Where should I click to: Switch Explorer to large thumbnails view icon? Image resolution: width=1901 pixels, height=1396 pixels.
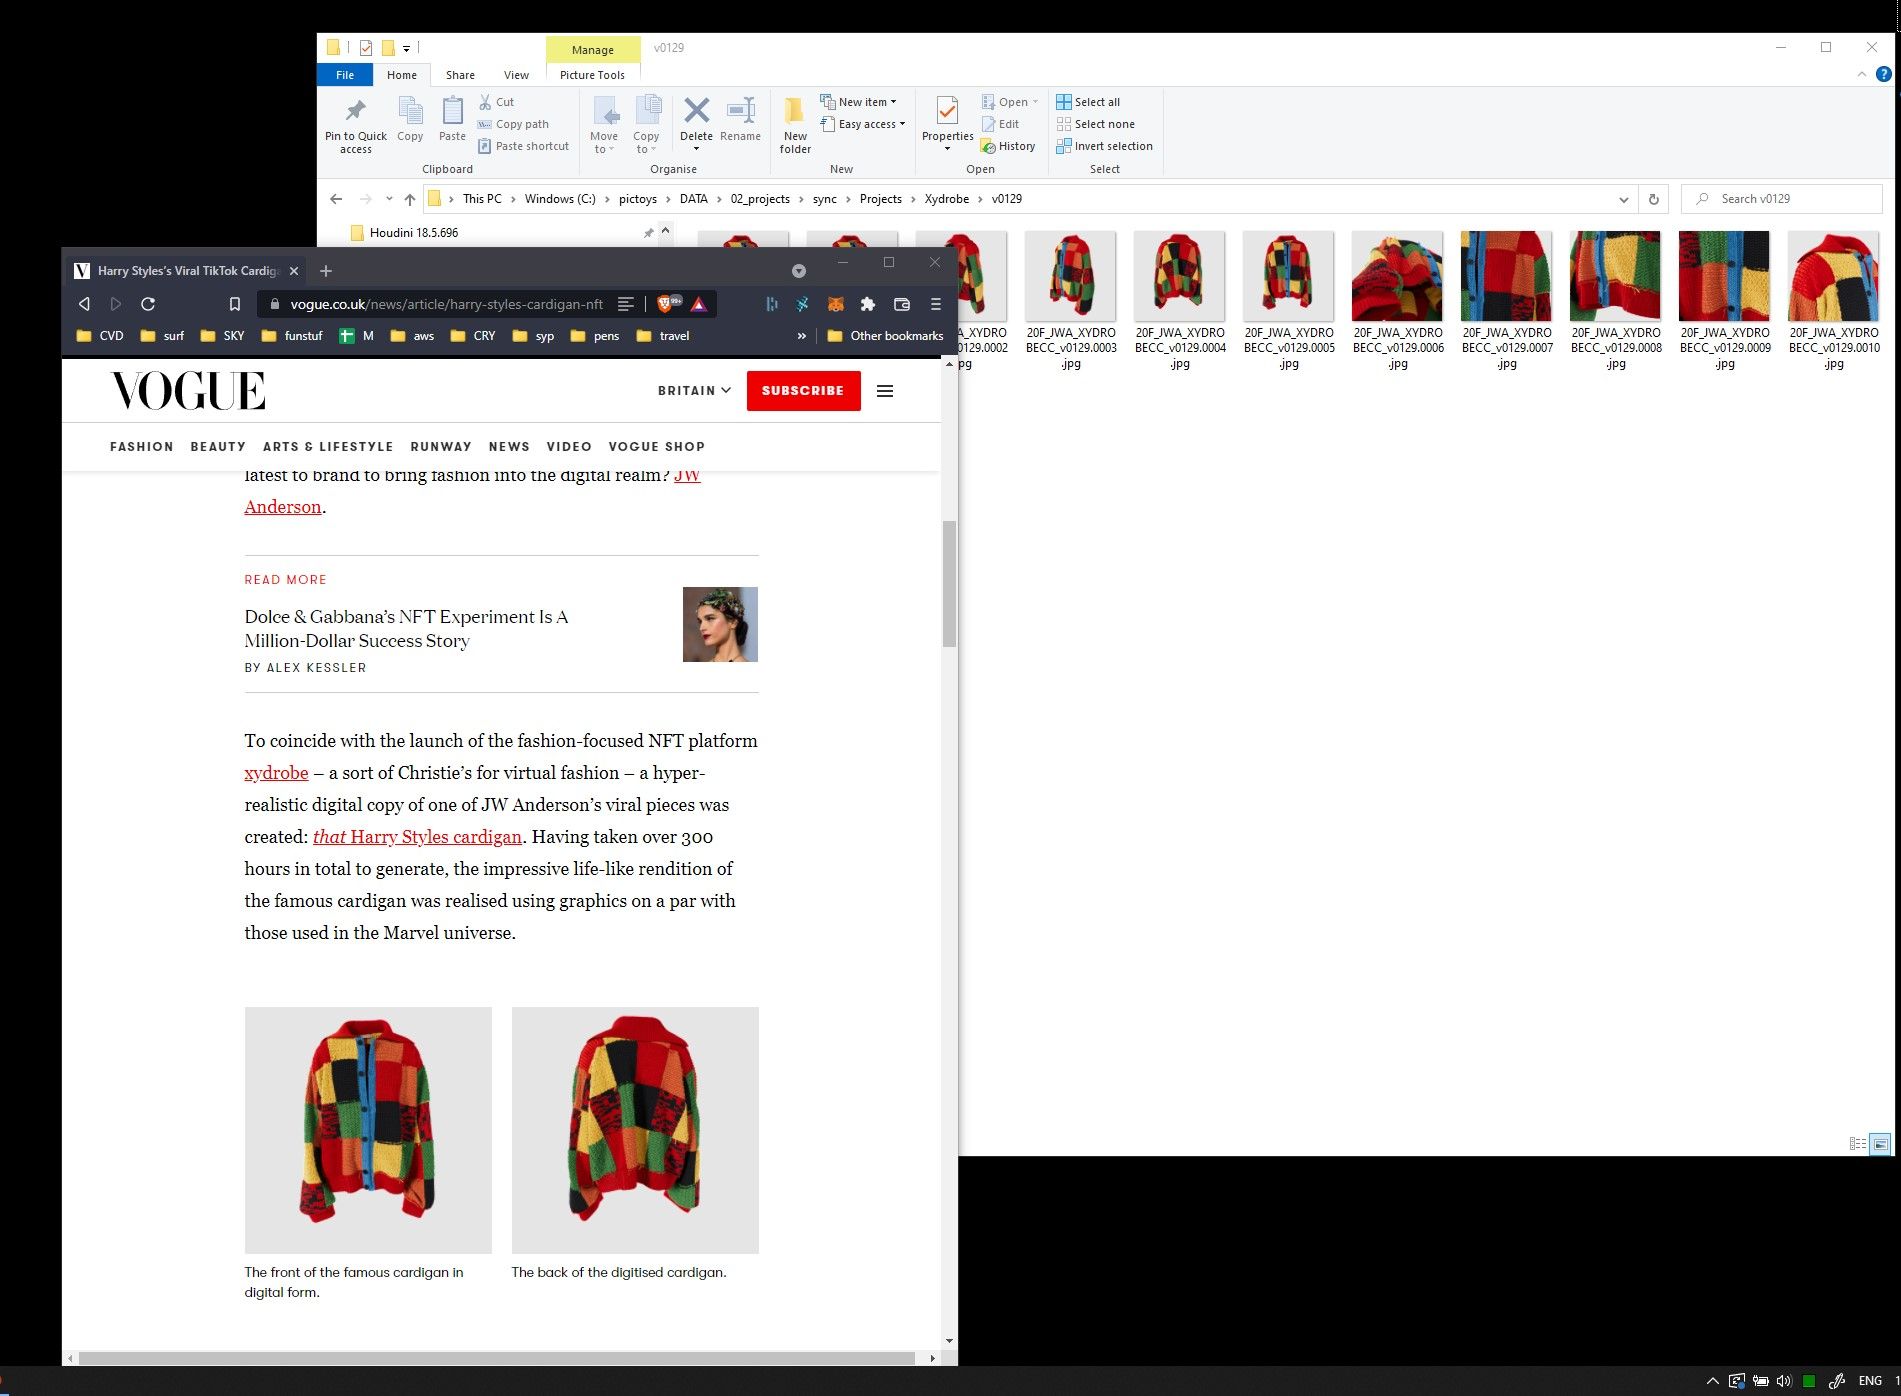(1880, 1143)
